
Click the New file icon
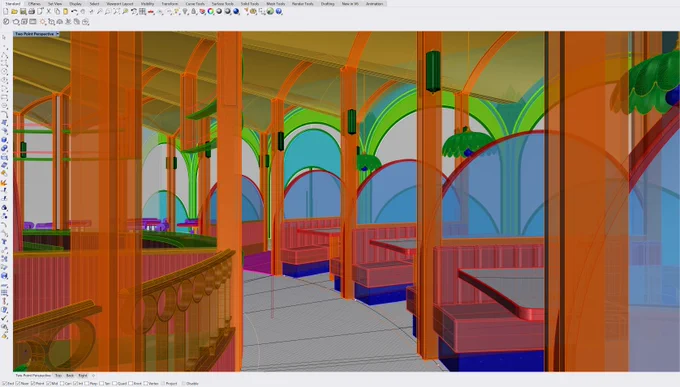tap(6, 11)
